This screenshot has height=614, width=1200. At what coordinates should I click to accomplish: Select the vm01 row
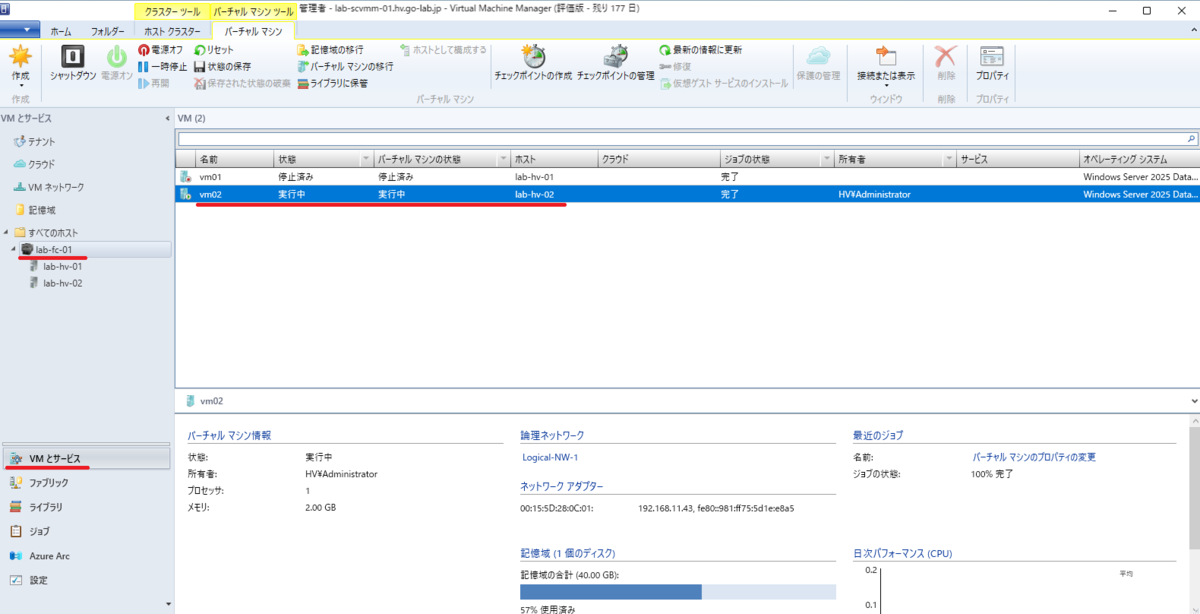point(687,176)
